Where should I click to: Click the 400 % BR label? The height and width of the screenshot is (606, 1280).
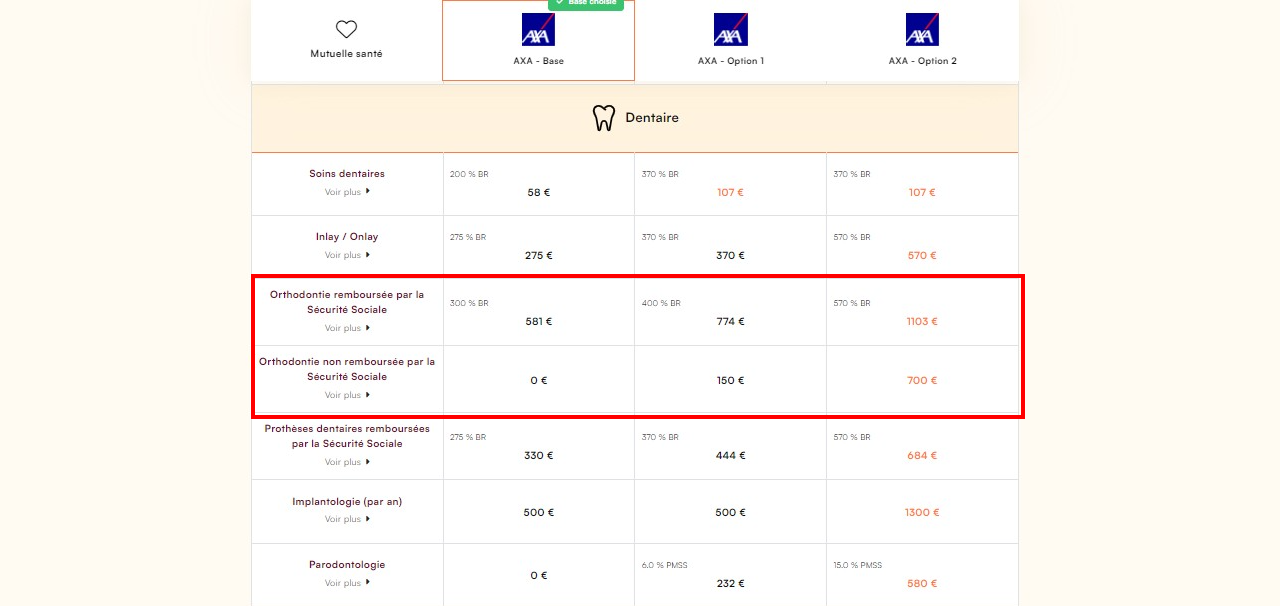click(661, 303)
